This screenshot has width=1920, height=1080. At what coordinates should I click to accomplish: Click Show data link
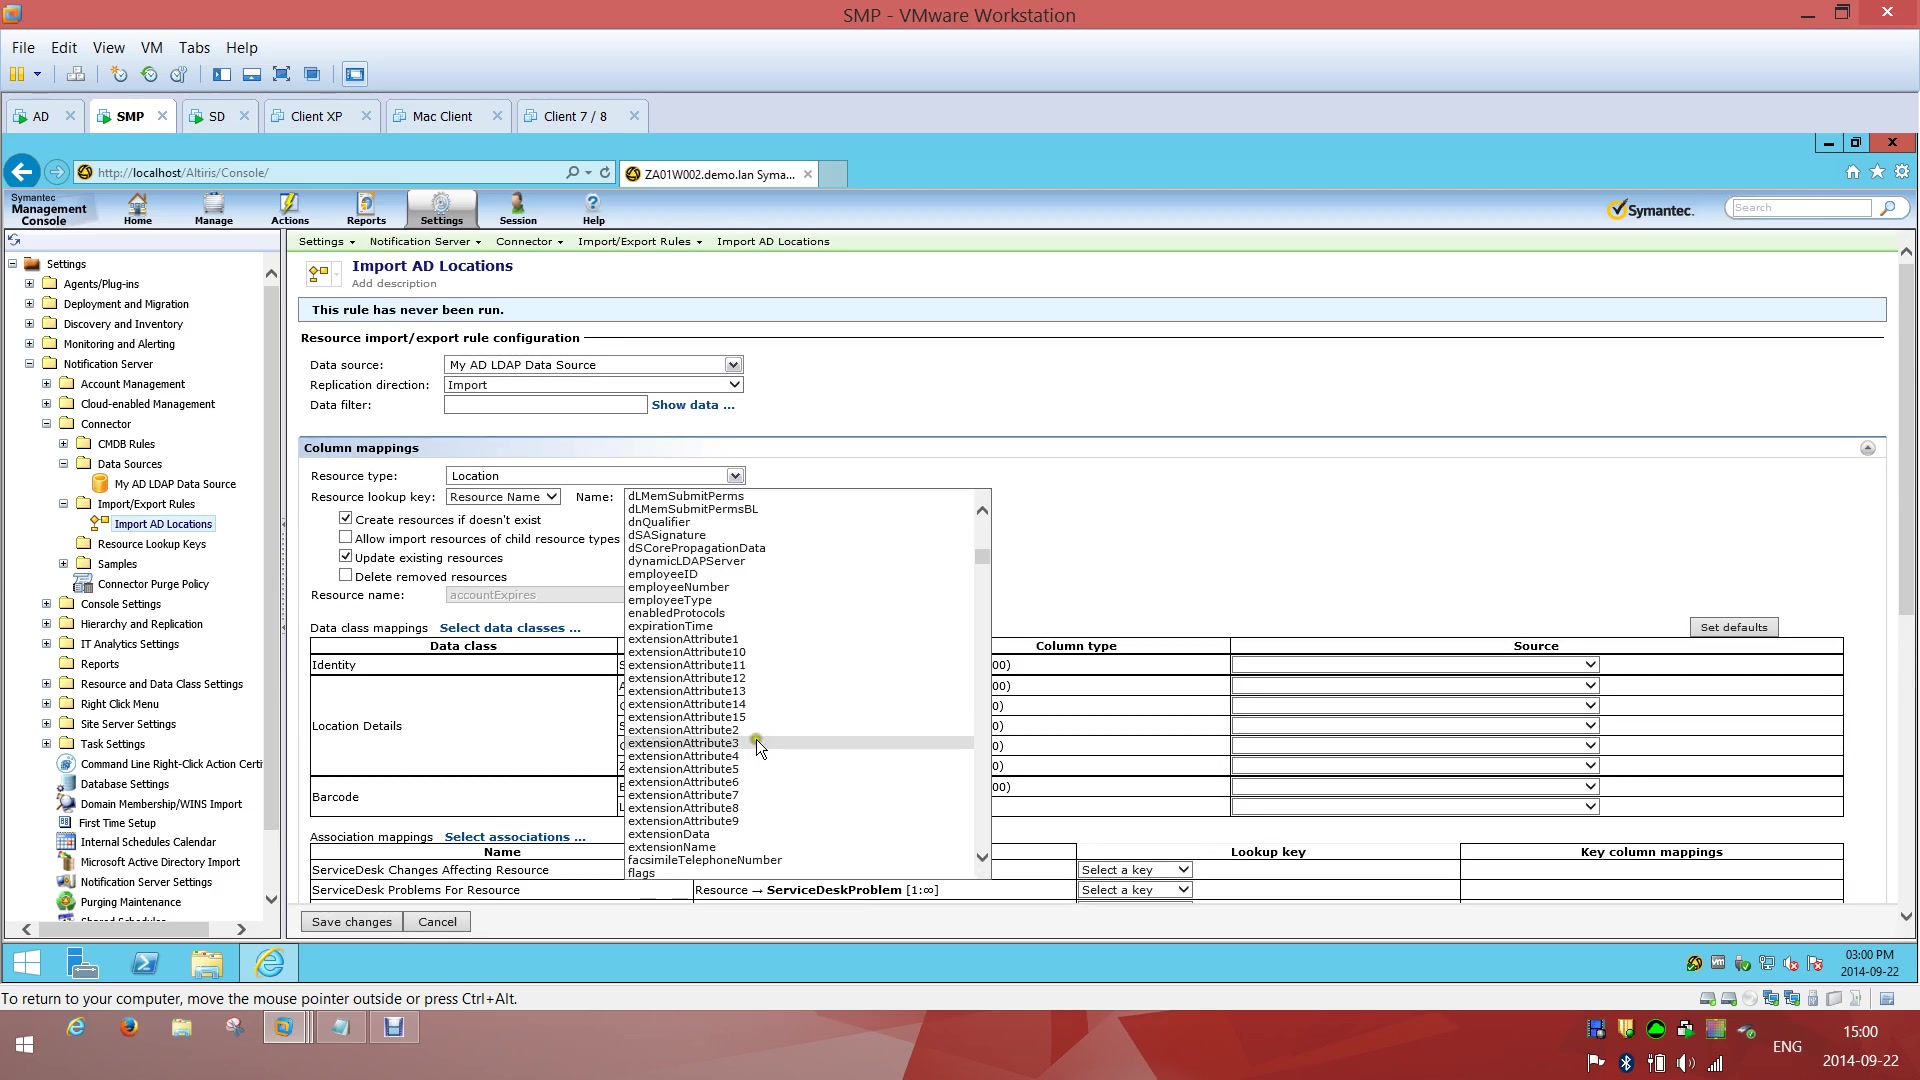[693, 405]
